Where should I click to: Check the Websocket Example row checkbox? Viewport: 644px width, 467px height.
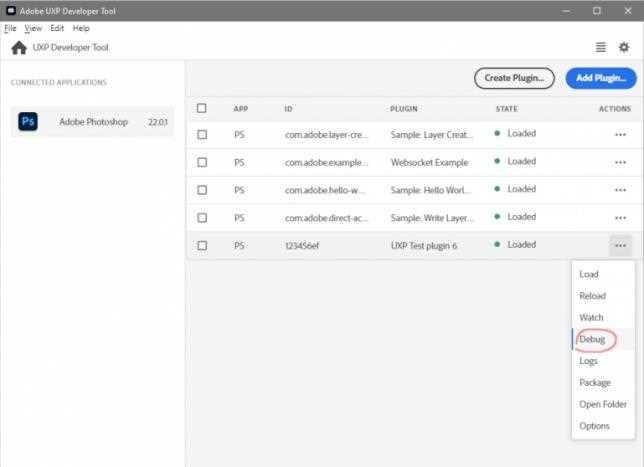[202, 162]
